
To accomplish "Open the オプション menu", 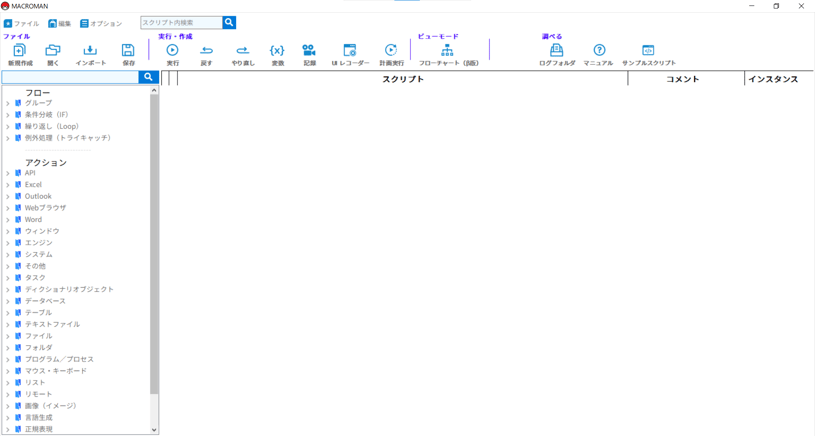I will 101,23.
